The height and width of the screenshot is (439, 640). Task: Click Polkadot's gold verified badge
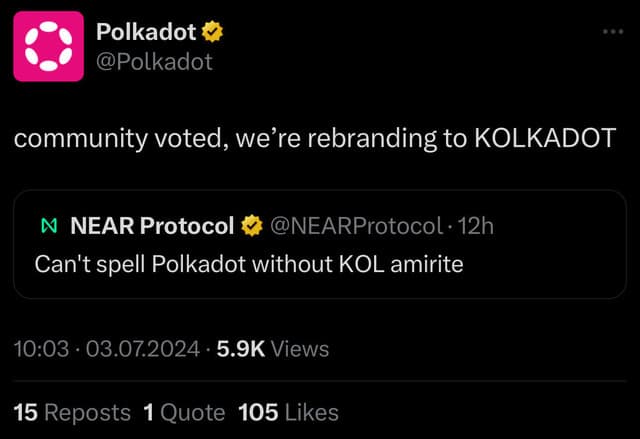coord(212,32)
